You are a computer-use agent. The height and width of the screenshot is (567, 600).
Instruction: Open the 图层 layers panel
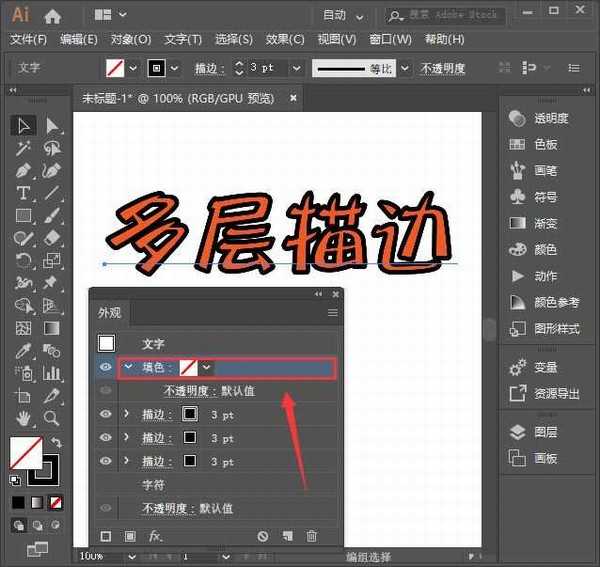tap(533, 432)
